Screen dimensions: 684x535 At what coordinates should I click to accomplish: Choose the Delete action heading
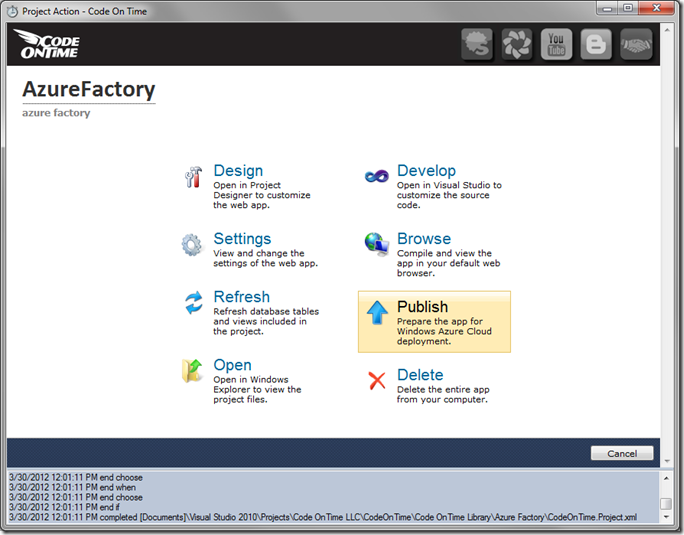(420, 375)
